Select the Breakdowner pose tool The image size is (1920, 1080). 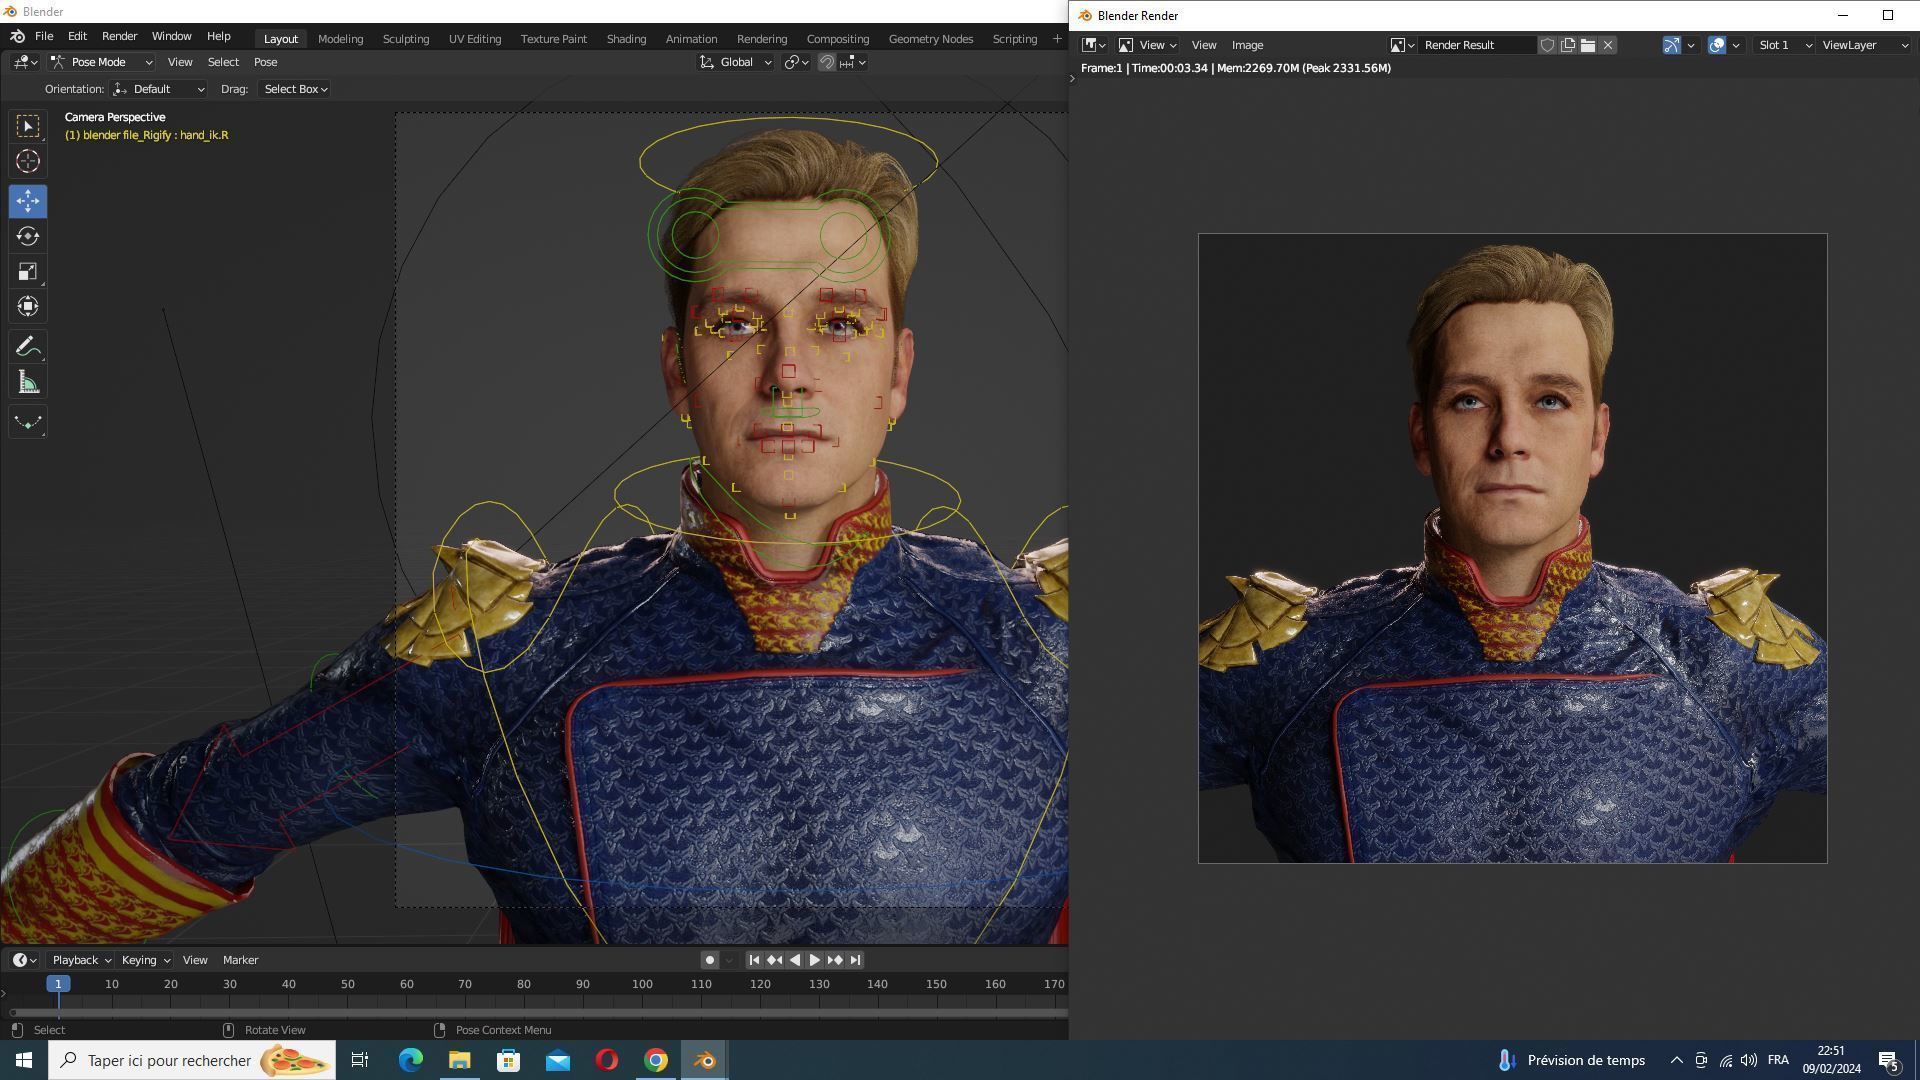(28, 422)
